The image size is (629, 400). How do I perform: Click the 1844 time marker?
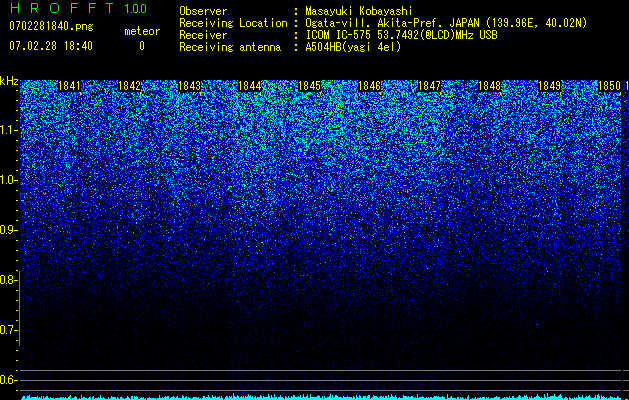click(x=250, y=86)
